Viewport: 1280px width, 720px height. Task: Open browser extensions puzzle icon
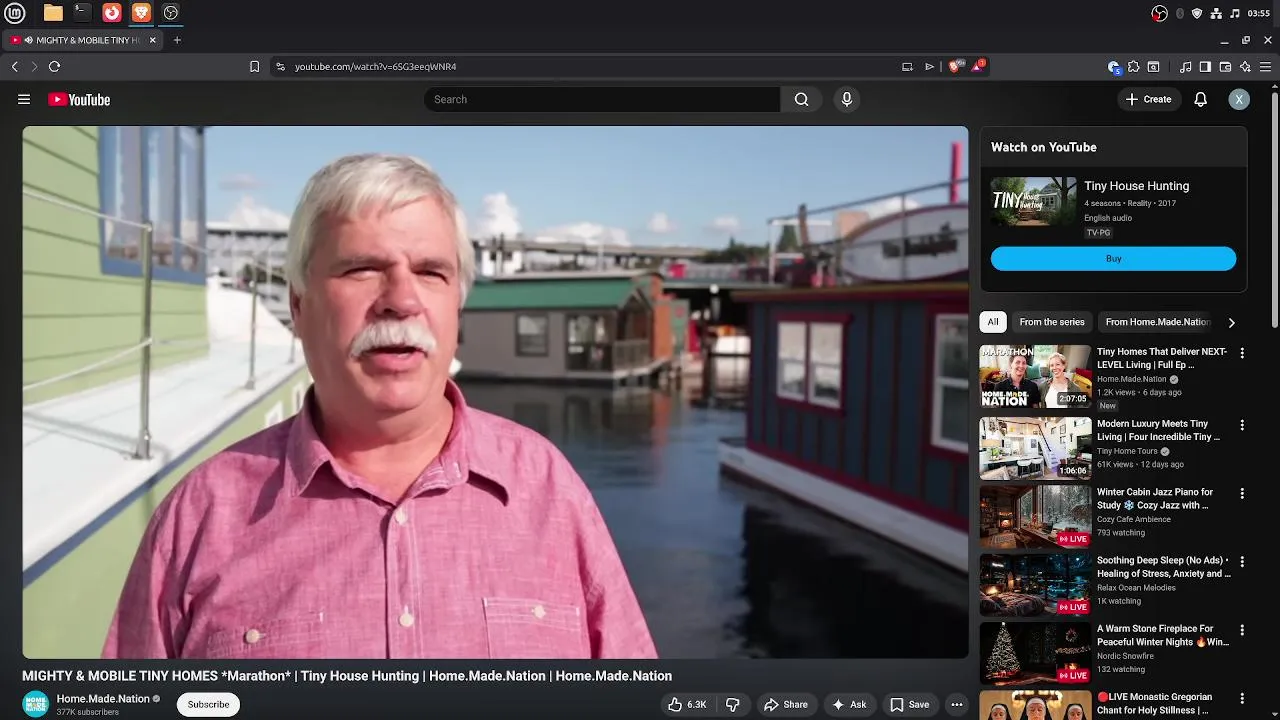point(1133,67)
